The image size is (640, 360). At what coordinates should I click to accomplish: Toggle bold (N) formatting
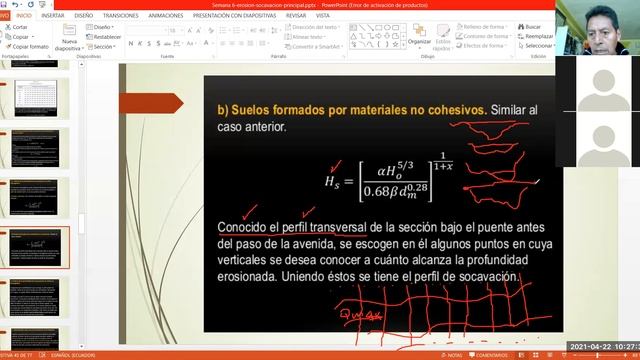pos(131,43)
